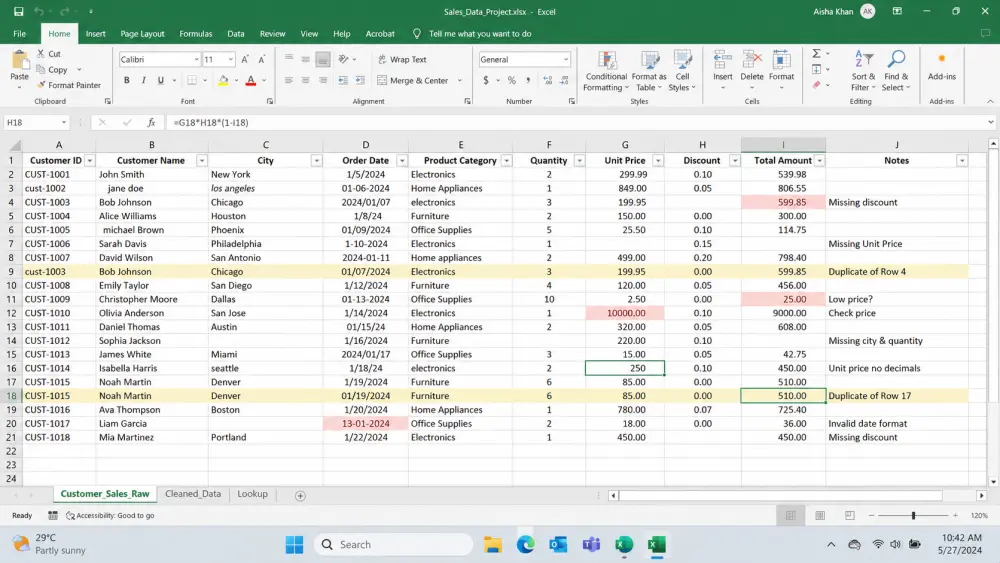
Task: Select cell G12 with 10000.00
Action: pos(625,313)
